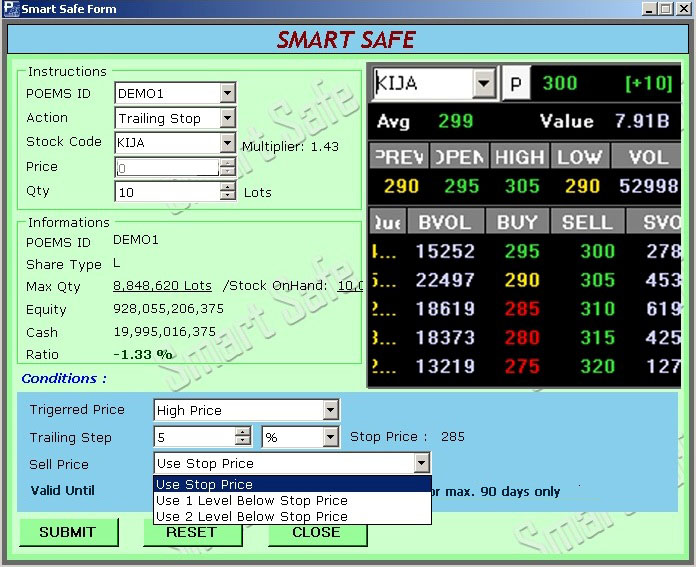Select the sell price 300 in order book
This screenshot has height=567, width=696.
tap(597, 251)
